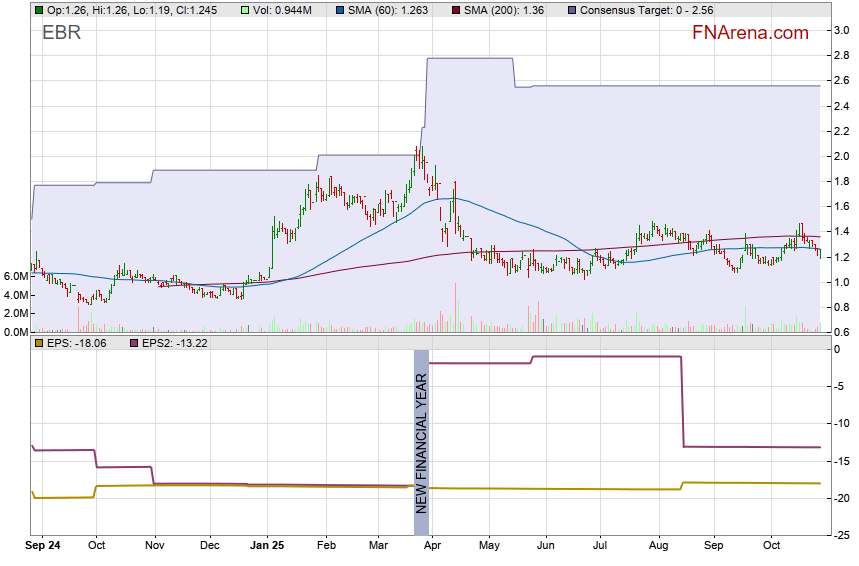The image size is (859, 566).
Task: Click the Consensus Target legend swatch
Action: [x=572, y=9]
